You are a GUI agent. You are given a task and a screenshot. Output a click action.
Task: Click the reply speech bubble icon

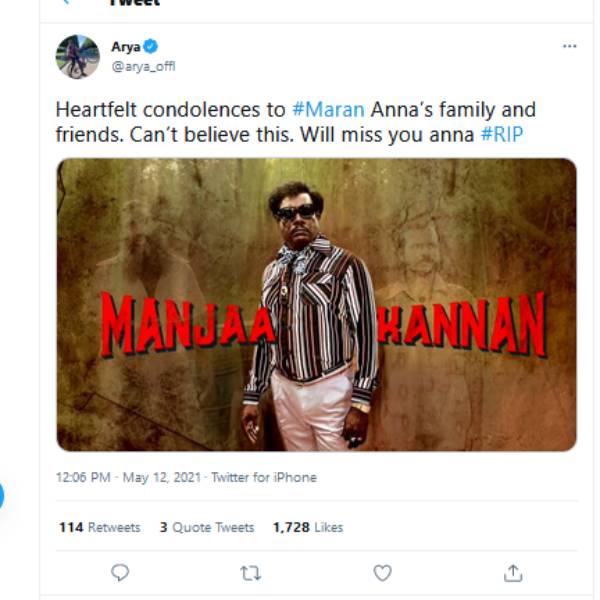120,573
